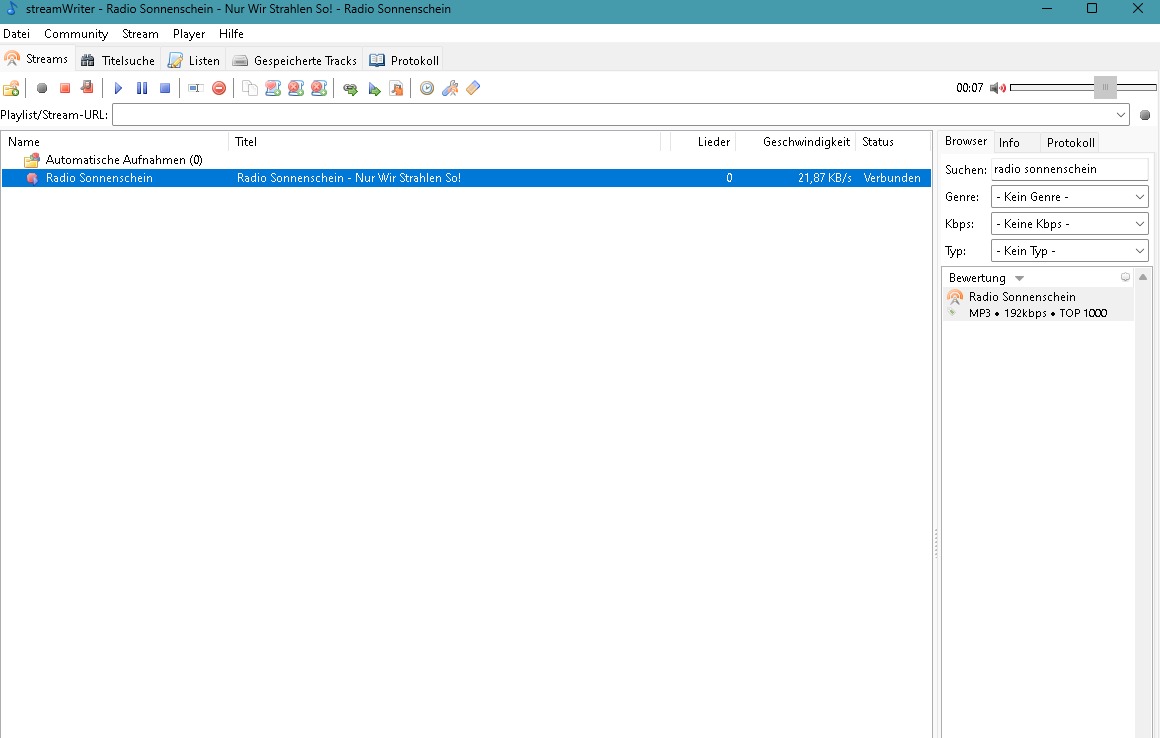Image resolution: width=1160 pixels, height=738 pixels.
Task: Remove stream with red minus icon
Action: (x=219, y=89)
